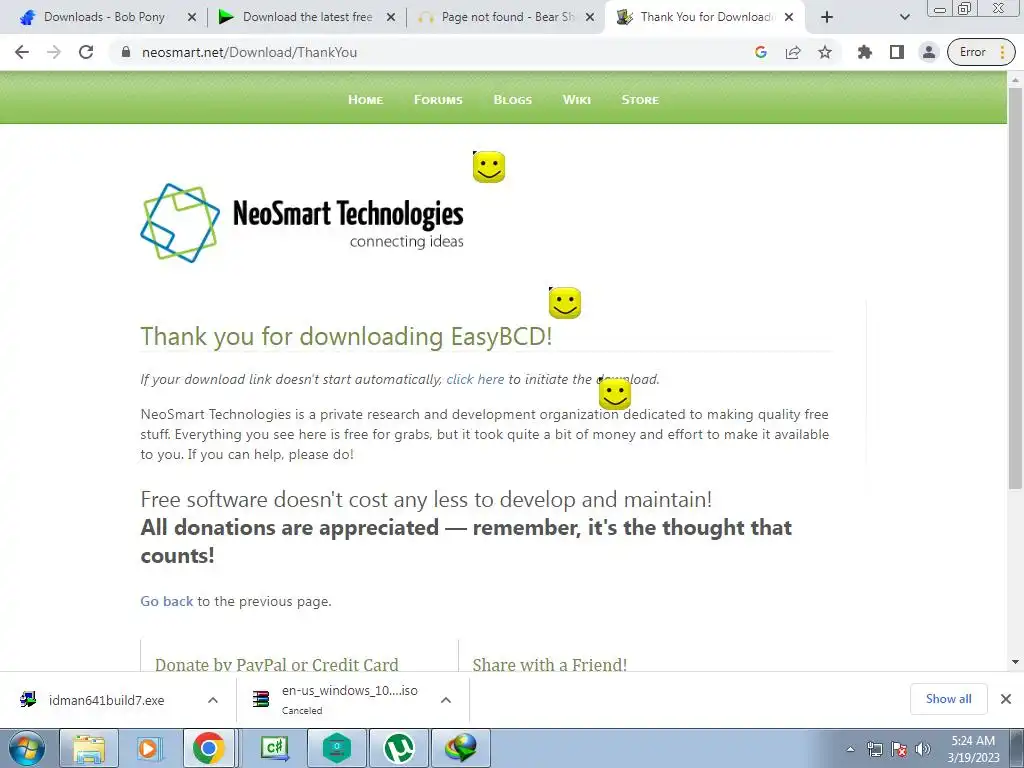Close the downloads bar
This screenshot has width=1024, height=768.
point(1006,699)
